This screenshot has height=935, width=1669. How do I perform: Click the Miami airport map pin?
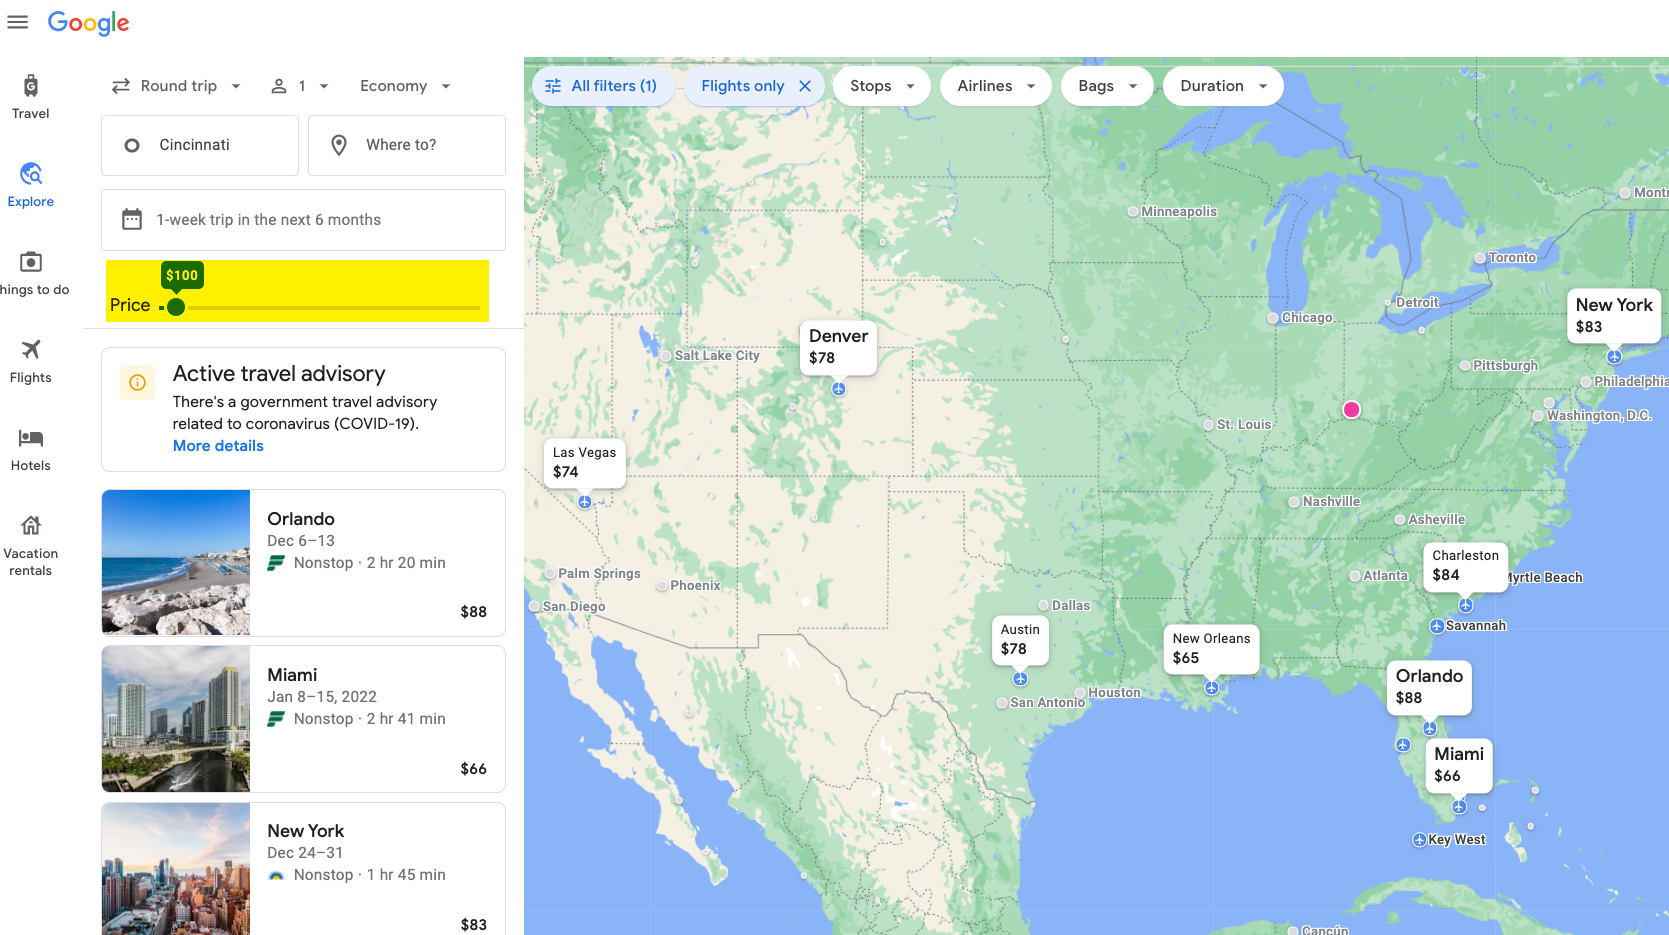(x=1459, y=807)
